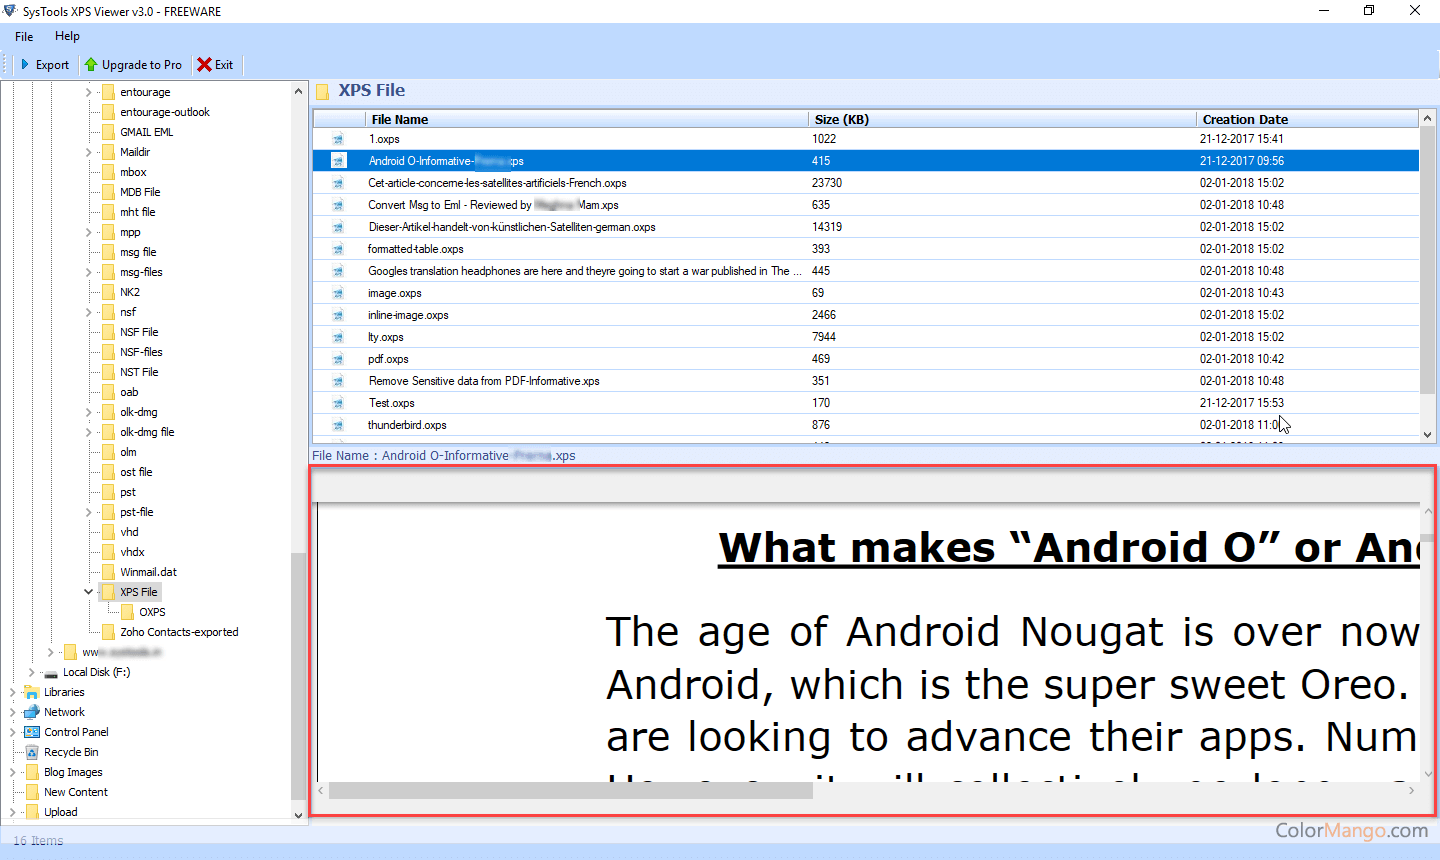Click the Network icon in folder tree
1440x860 pixels.
pos(32,712)
